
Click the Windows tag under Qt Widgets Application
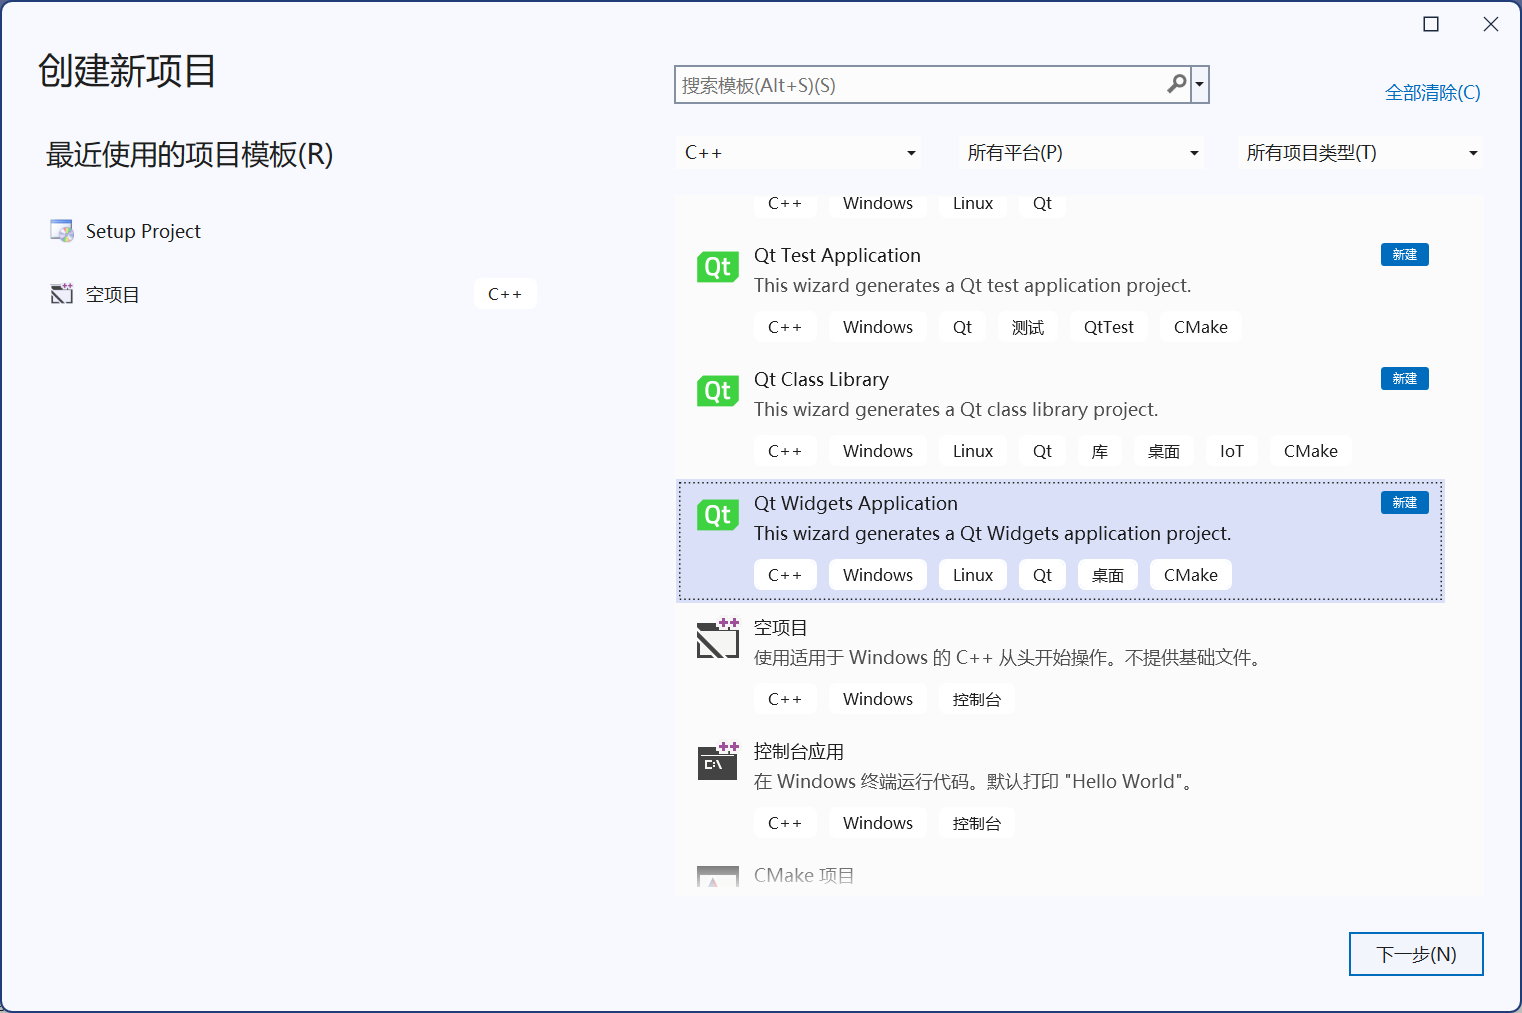click(x=878, y=575)
